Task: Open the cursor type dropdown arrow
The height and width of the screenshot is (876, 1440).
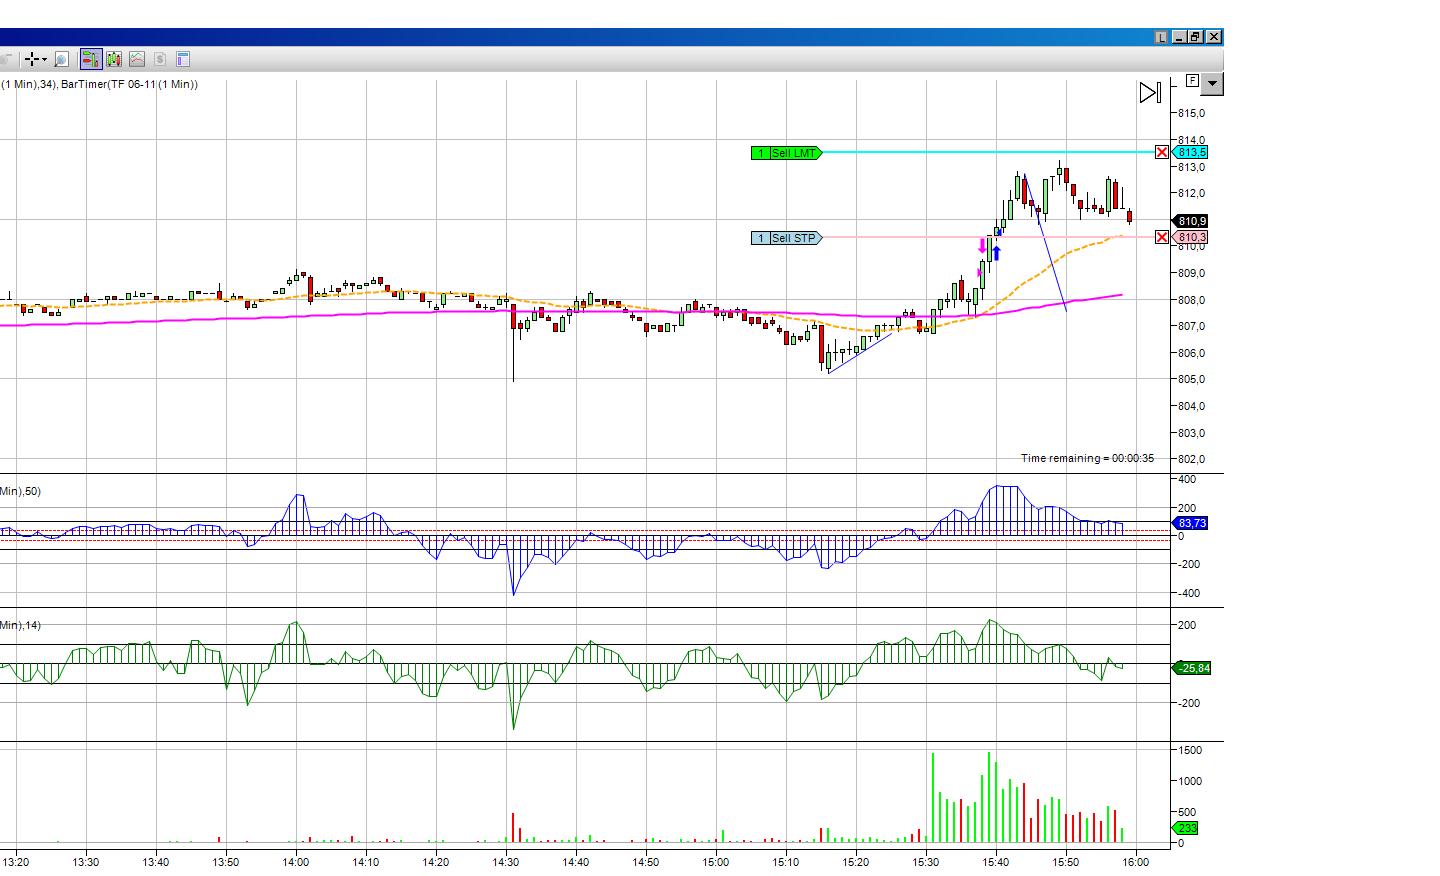Action: [x=44, y=59]
